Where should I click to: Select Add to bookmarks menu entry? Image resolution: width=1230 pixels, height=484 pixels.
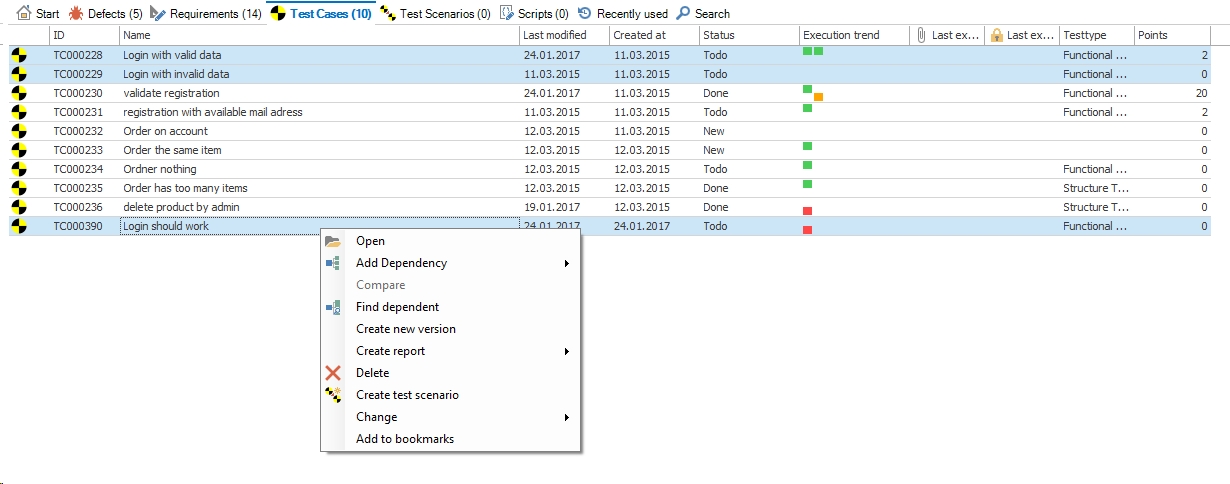coord(404,439)
